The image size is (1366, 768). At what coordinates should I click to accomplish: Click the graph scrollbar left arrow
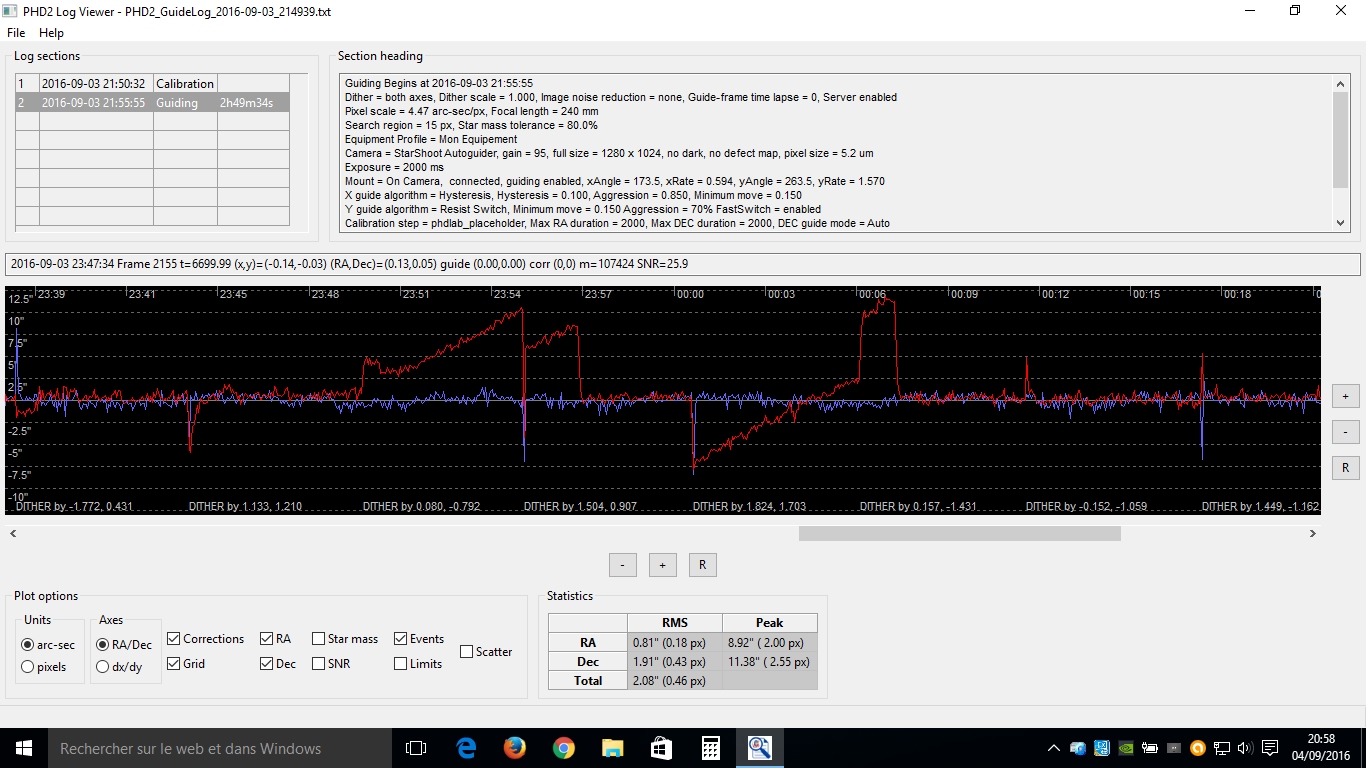(13, 534)
